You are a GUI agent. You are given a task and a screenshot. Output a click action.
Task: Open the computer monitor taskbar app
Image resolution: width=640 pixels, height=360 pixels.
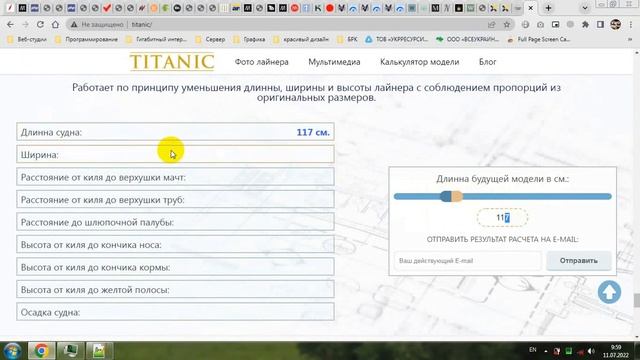tap(70, 351)
